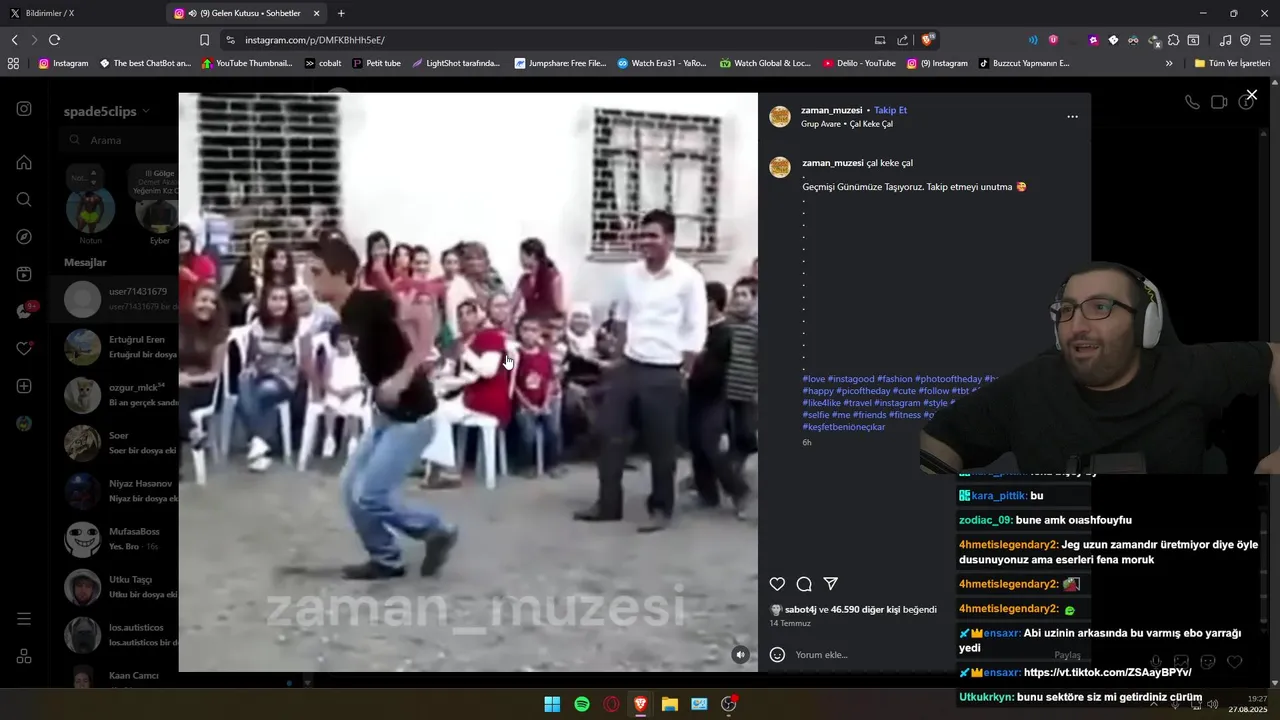
Task: Open the Tüm Yer İşaretleri bookmarks folder
Action: (x=1232, y=63)
